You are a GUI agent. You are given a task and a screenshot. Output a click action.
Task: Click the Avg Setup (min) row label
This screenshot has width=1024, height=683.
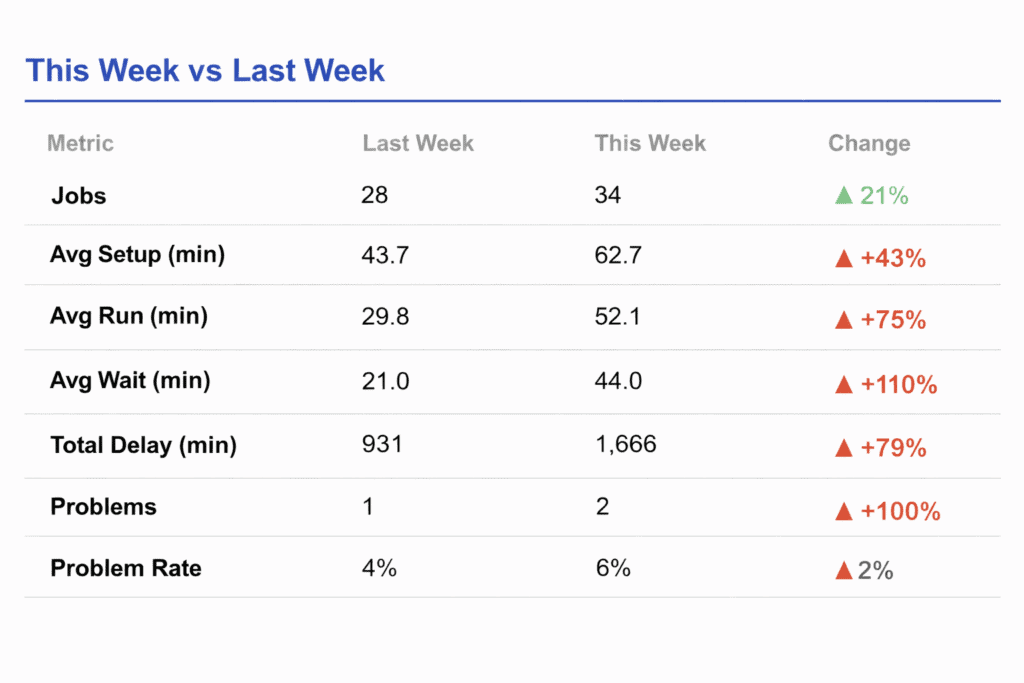pos(137,255)
